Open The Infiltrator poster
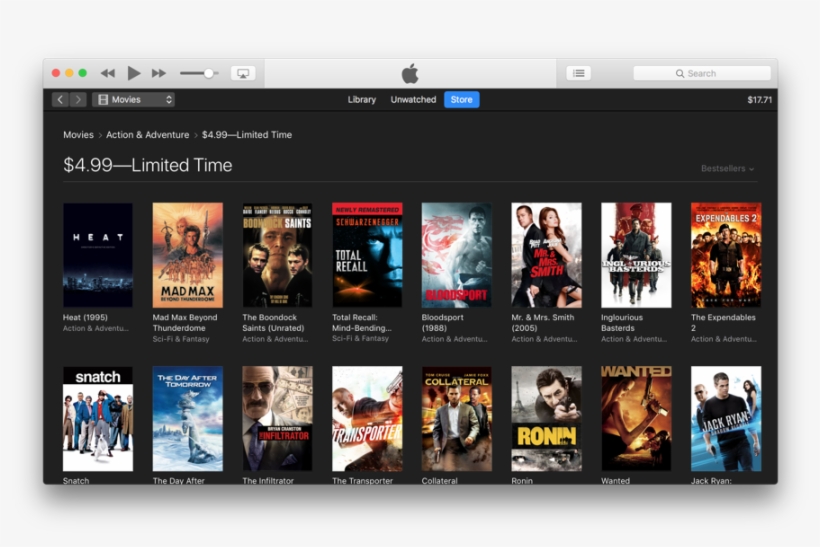Viewport: 820px width, 547px height. [277, 419]
